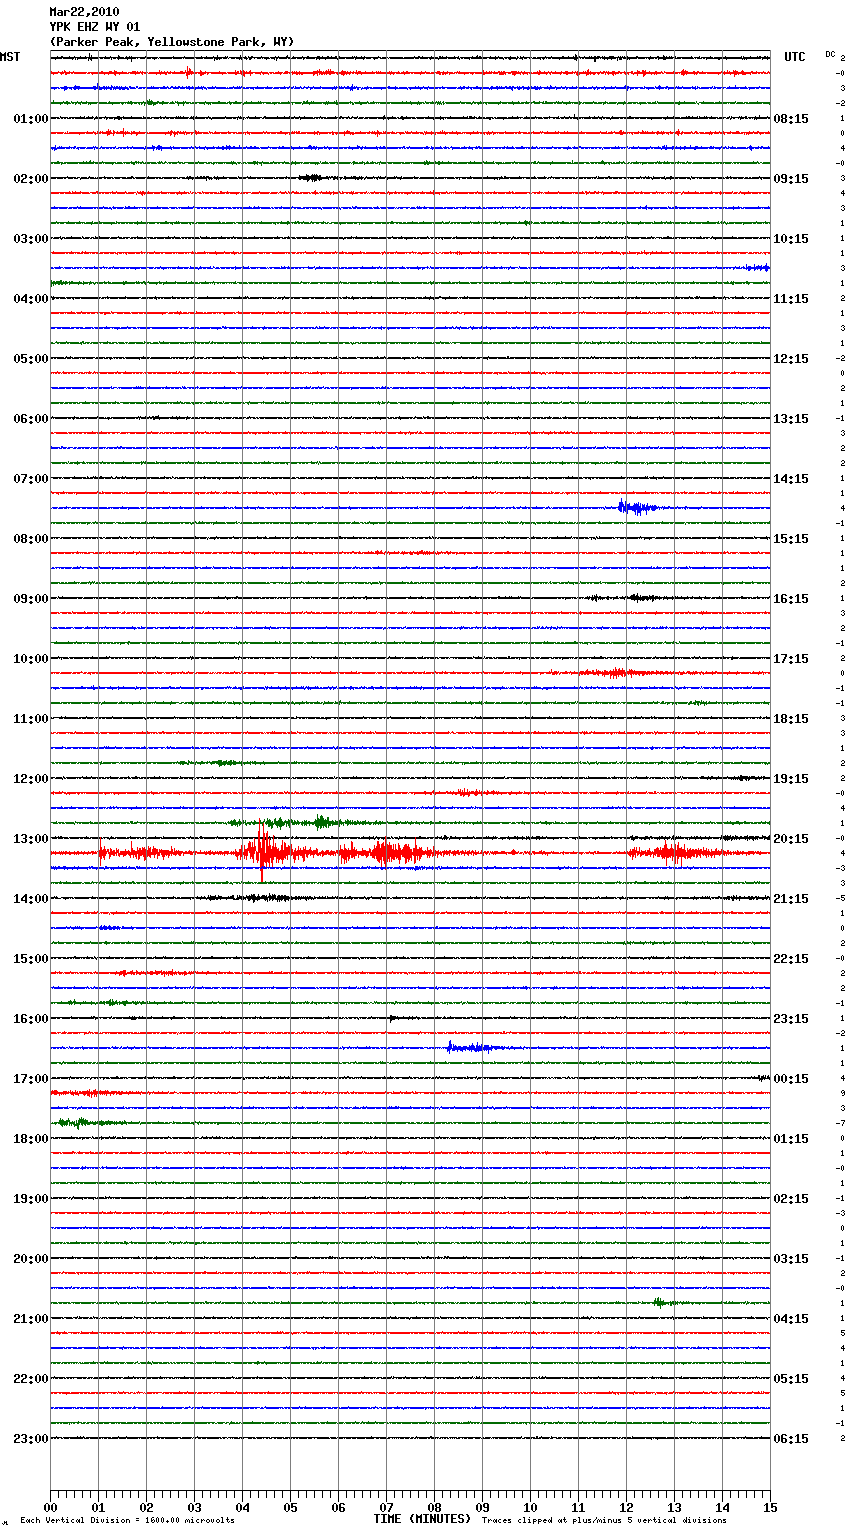This screenshot has width=850, height=1534.
Task: Click the TIME (MINUTES) axis title
Action: [x=422, y=1519]
